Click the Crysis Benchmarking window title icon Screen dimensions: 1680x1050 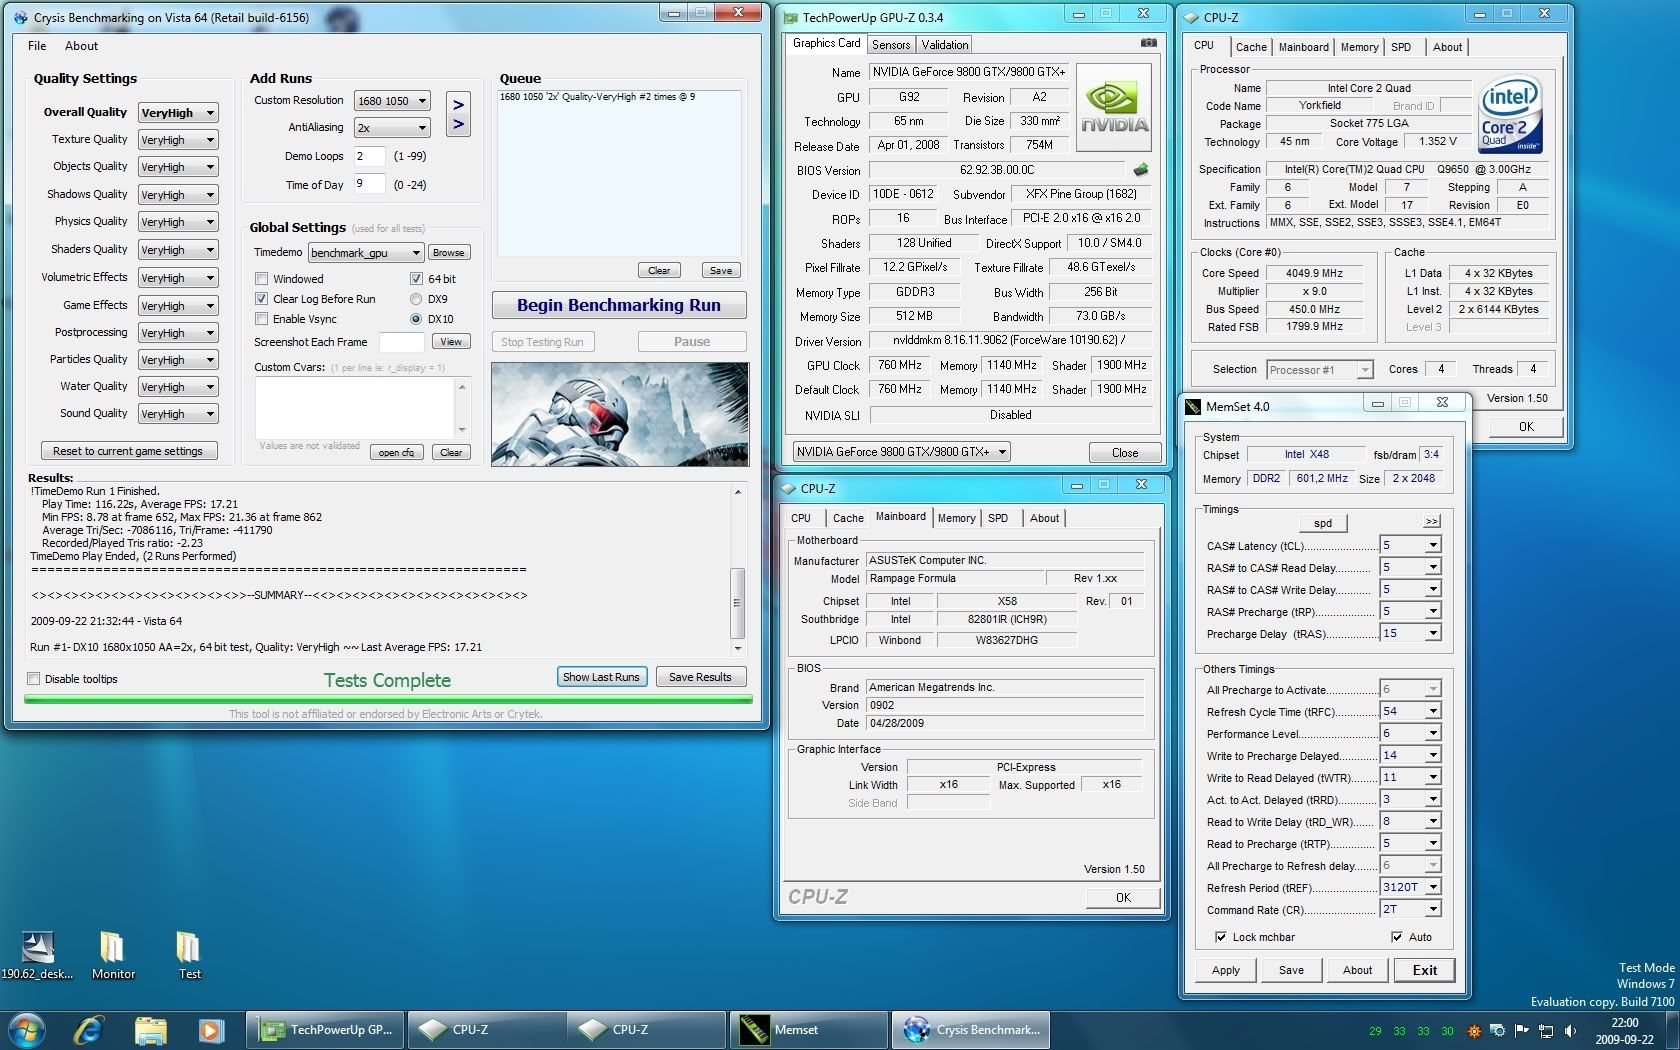point(20,17)
